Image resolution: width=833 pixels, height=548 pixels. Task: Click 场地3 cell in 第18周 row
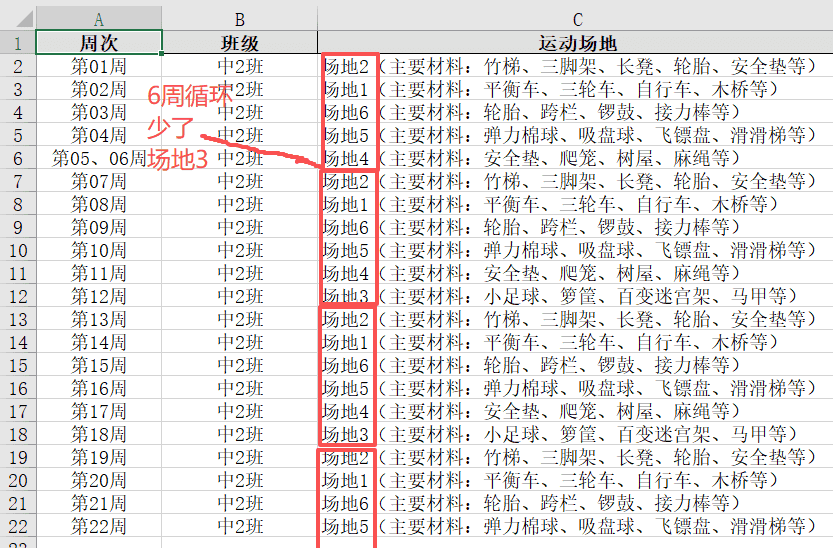[575, 434]
